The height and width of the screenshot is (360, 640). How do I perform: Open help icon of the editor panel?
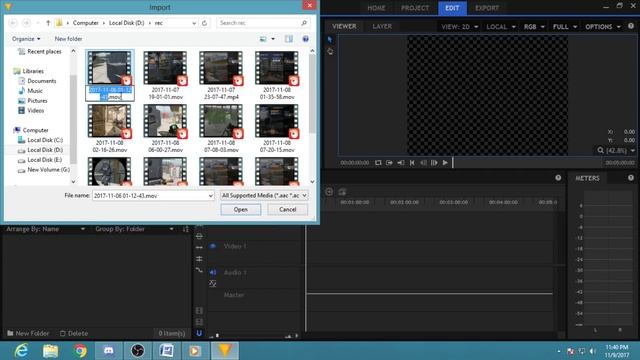(558, 178)
